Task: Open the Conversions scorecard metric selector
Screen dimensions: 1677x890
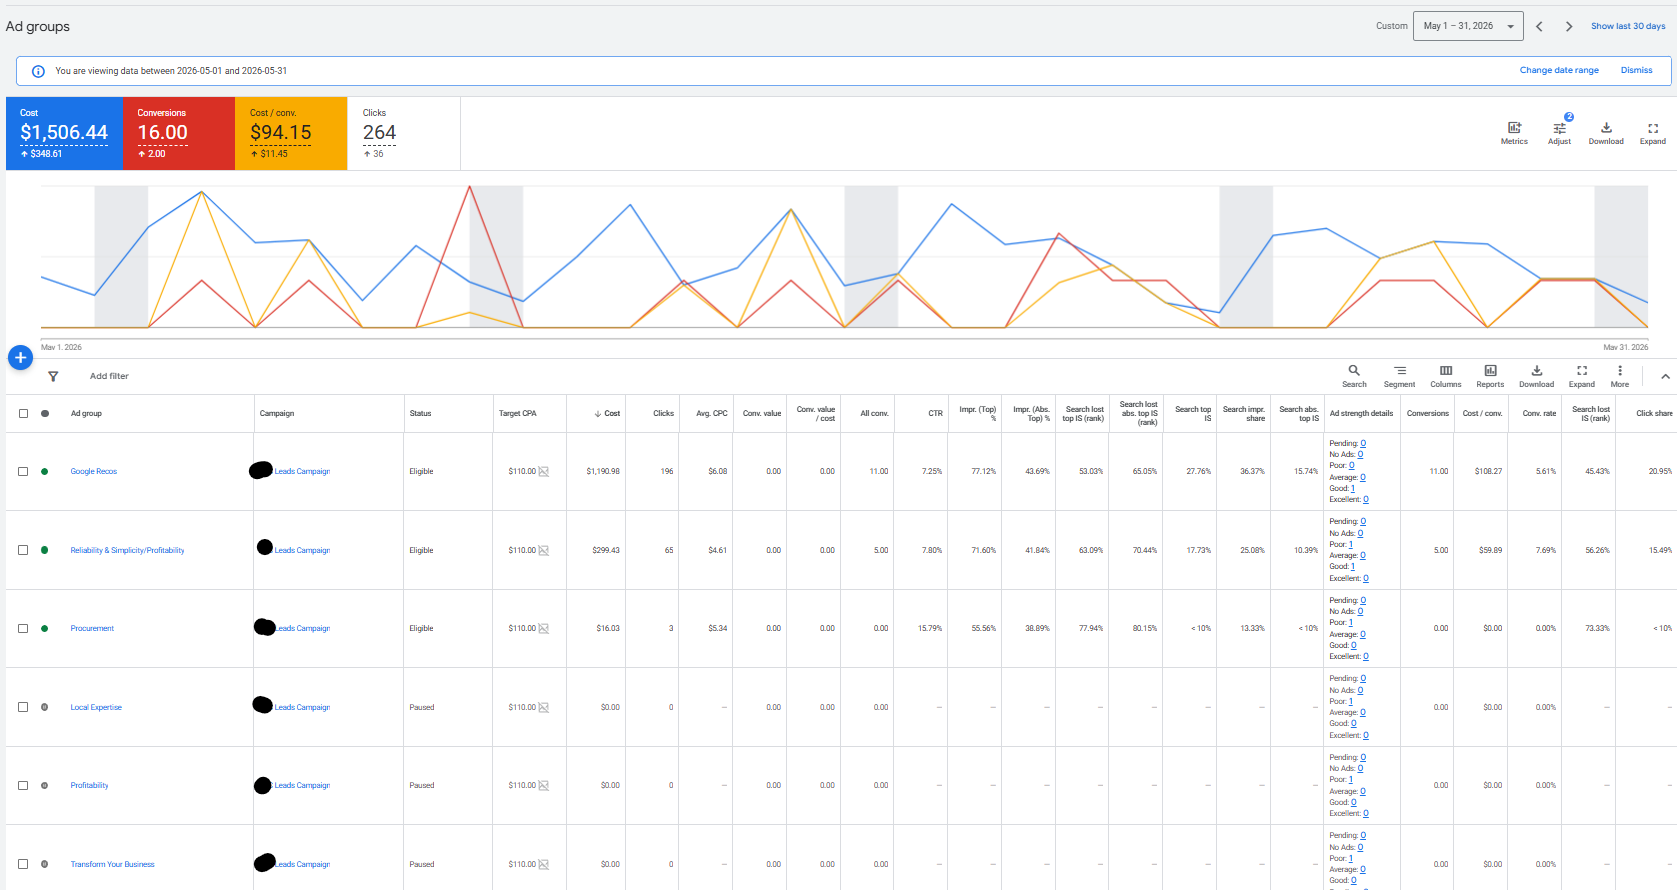Action: (x=179, y=133)
